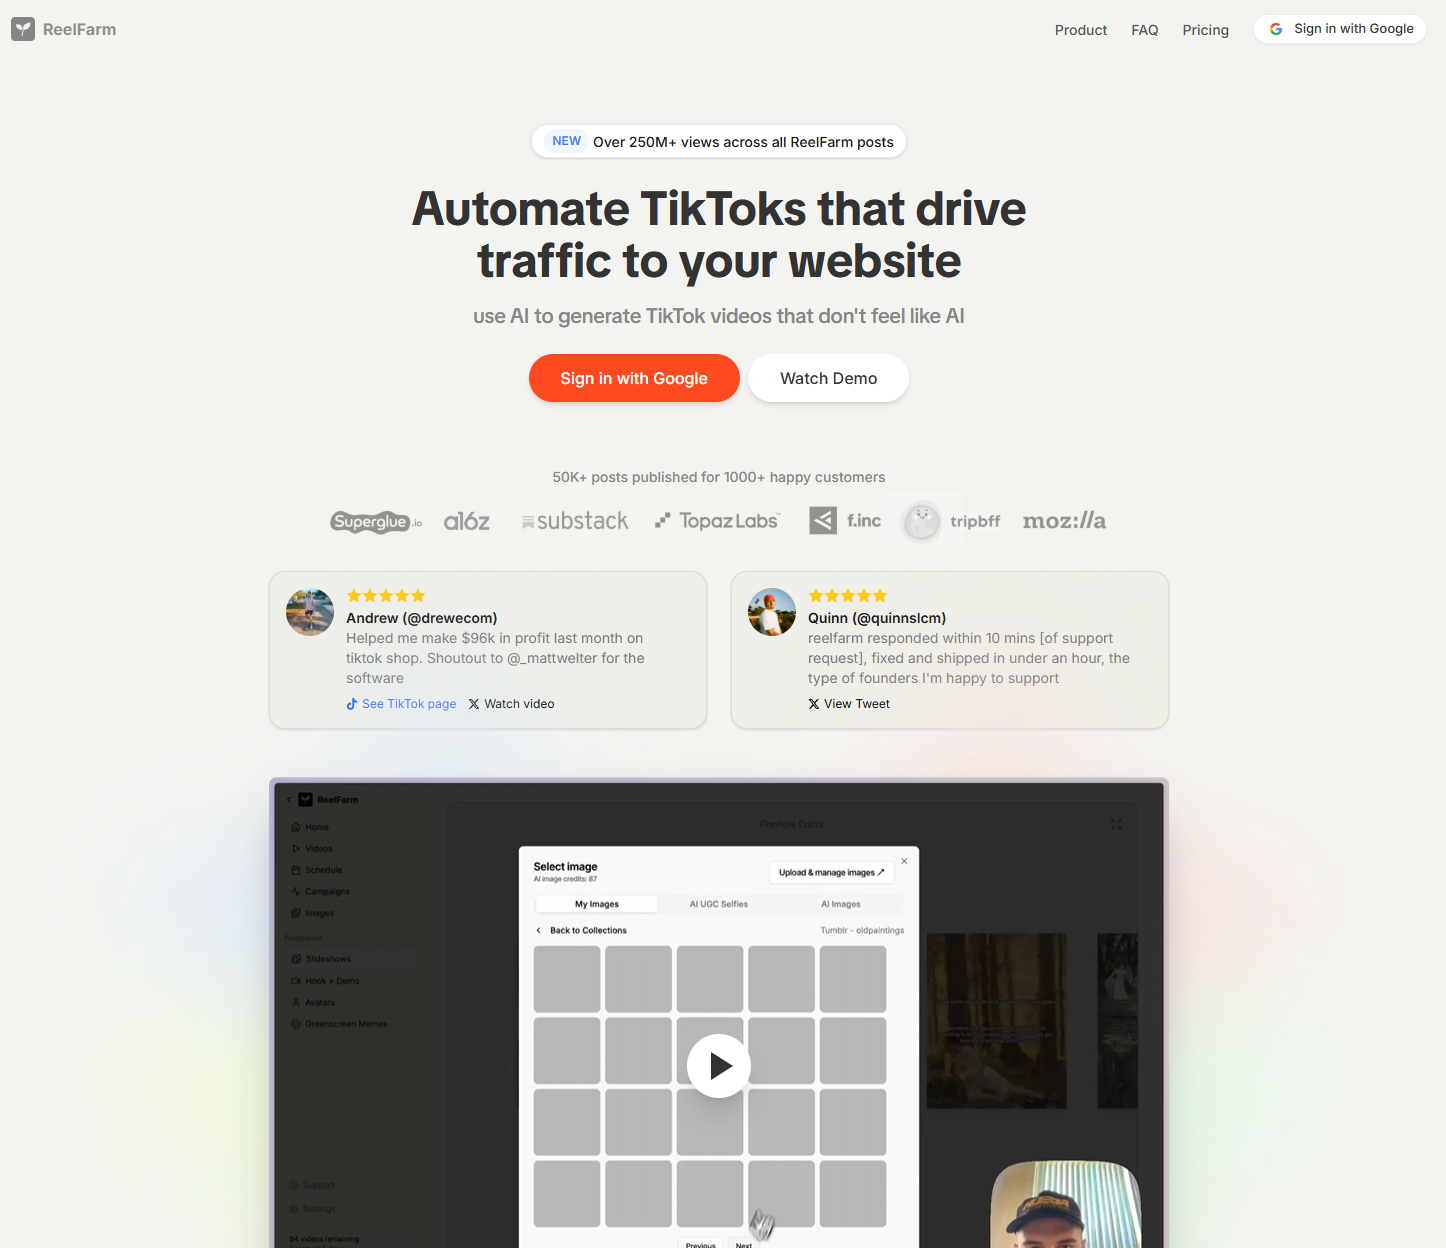1446x1248 pixels.
Task: Open the Product menu item
Action: 1081,30
